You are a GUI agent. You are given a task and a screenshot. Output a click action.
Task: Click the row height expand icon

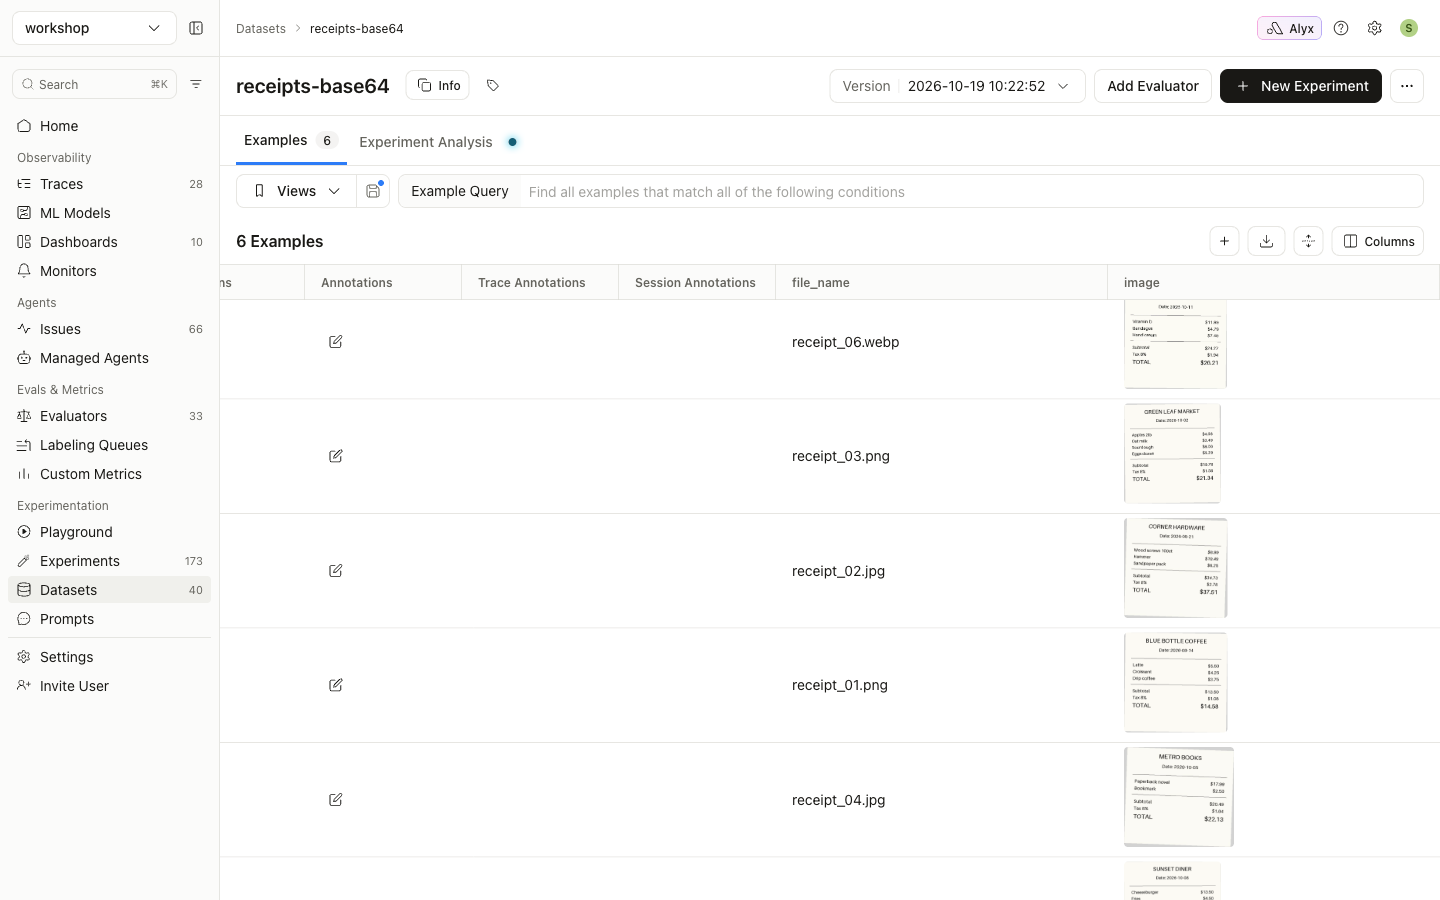[x=1308, y=241]
